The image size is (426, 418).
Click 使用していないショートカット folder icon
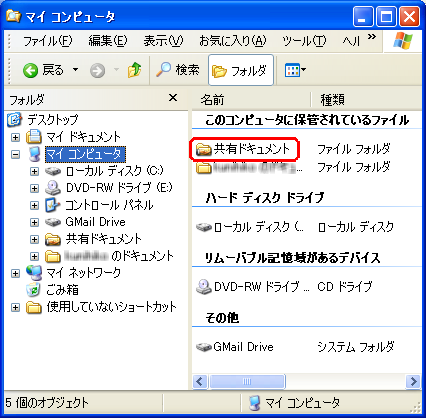click(34, 307)
